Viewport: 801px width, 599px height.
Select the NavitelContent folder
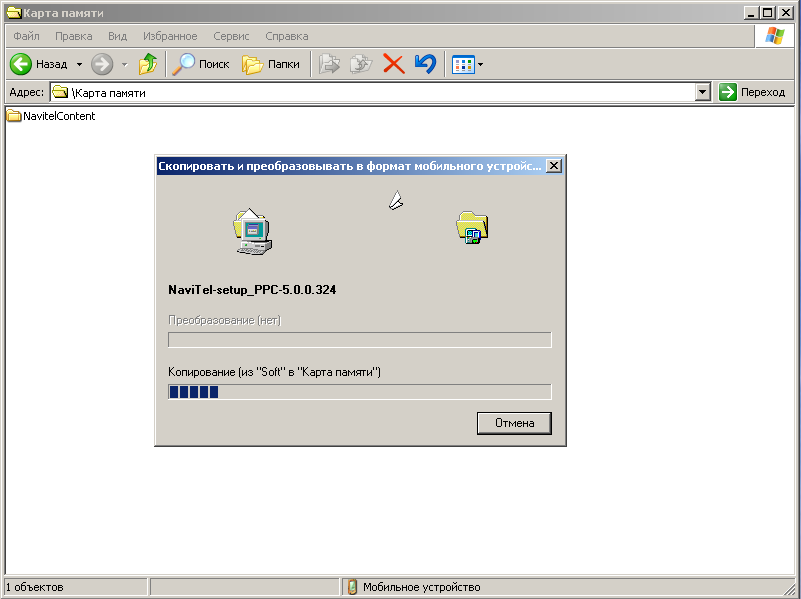(x=58, y=116)
